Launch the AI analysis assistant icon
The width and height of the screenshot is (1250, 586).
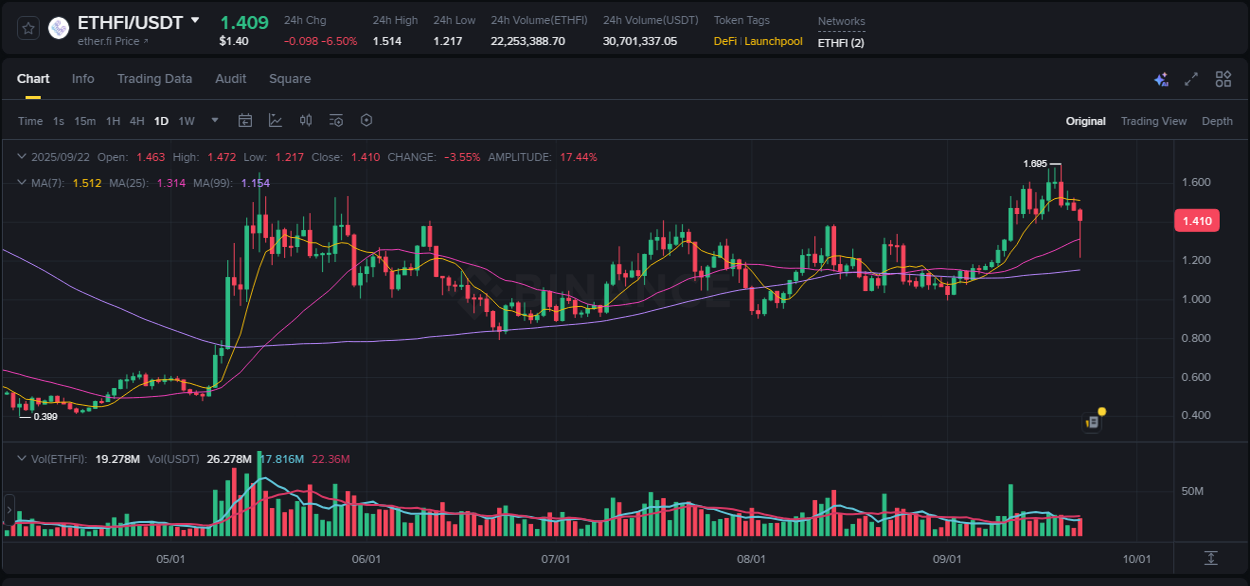(1160, 78)
